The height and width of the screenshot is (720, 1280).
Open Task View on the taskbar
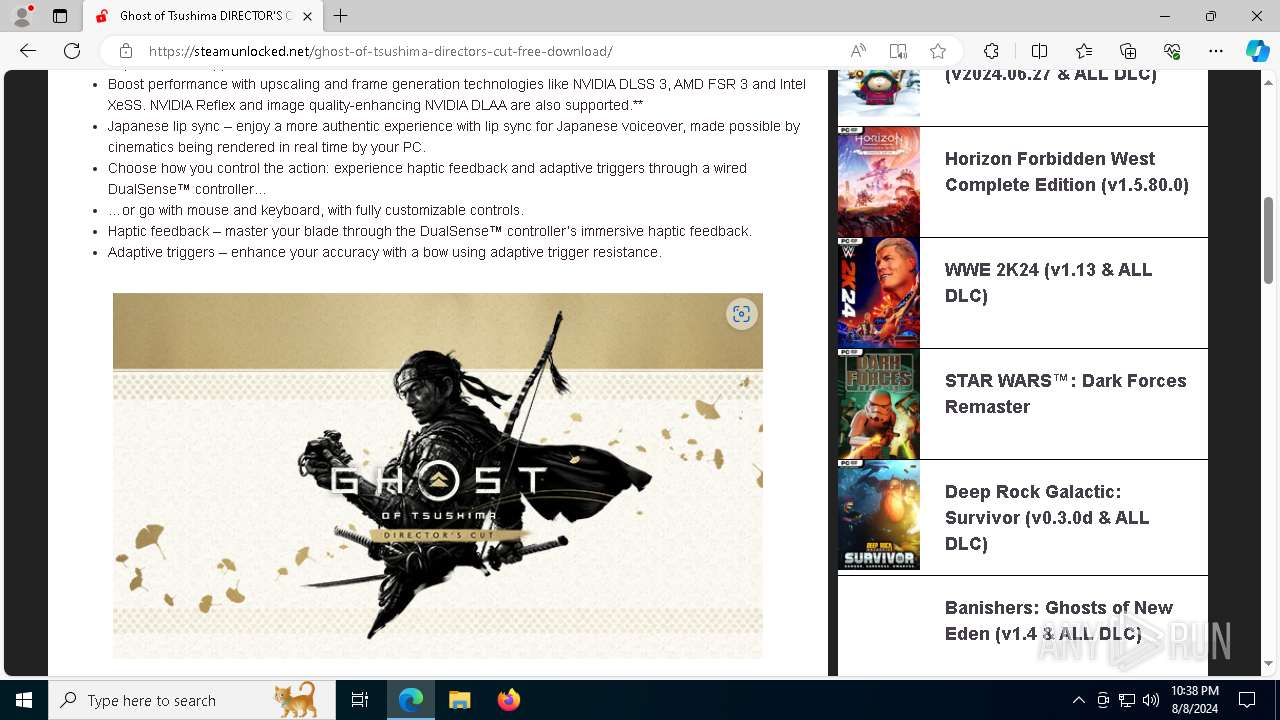coord(360,700)
